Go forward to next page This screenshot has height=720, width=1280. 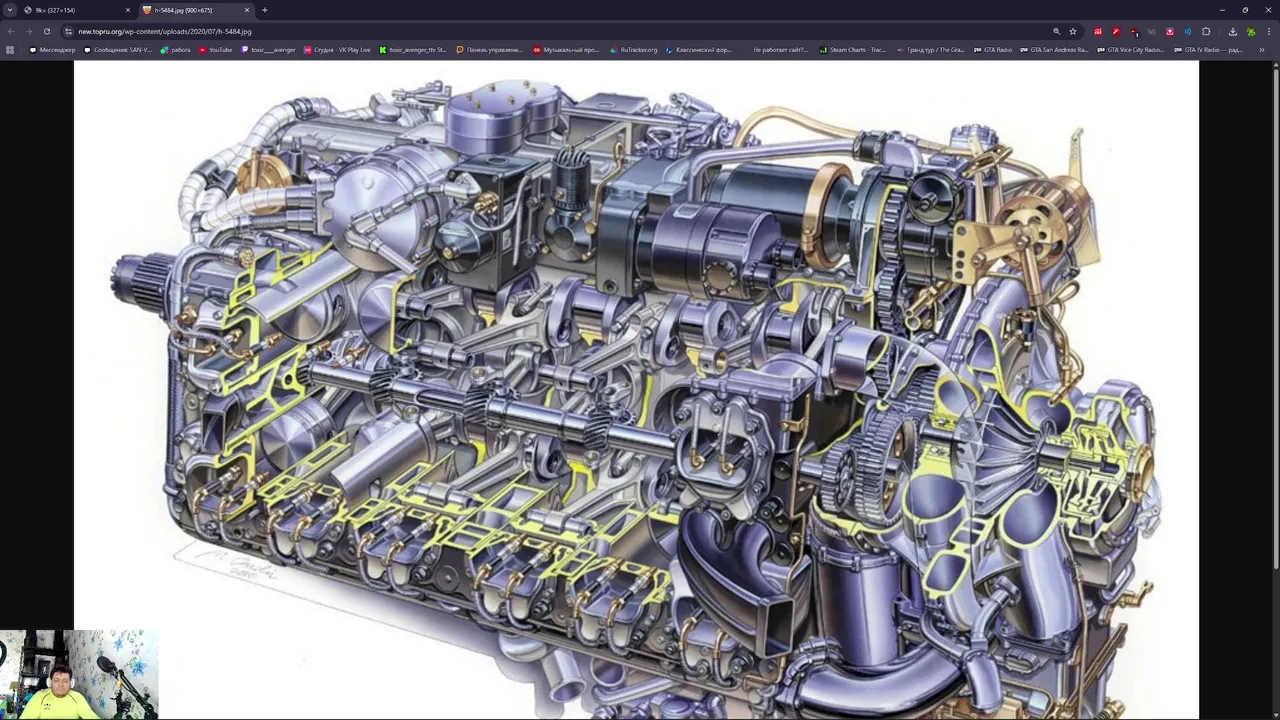(28, 31)
